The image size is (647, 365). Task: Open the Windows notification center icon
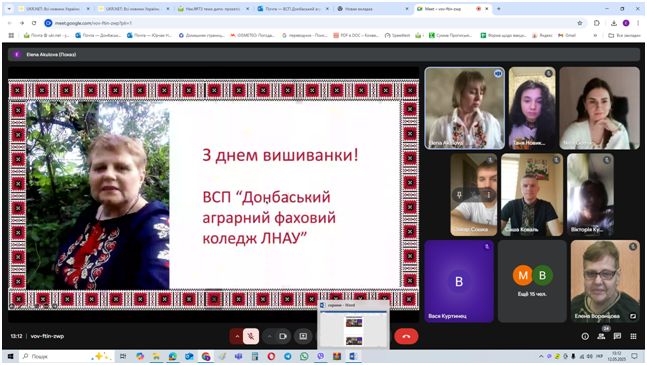[635, 356]
